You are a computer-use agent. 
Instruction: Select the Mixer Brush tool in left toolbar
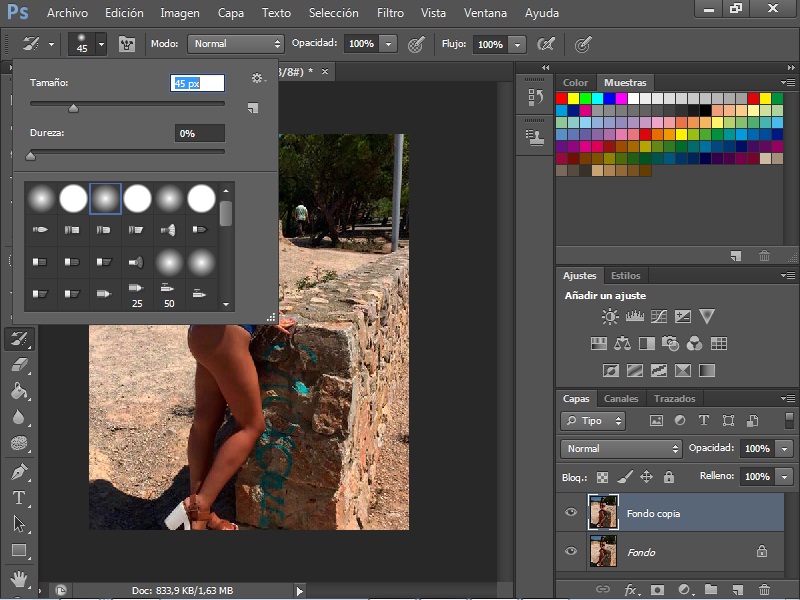pos(19,339)
